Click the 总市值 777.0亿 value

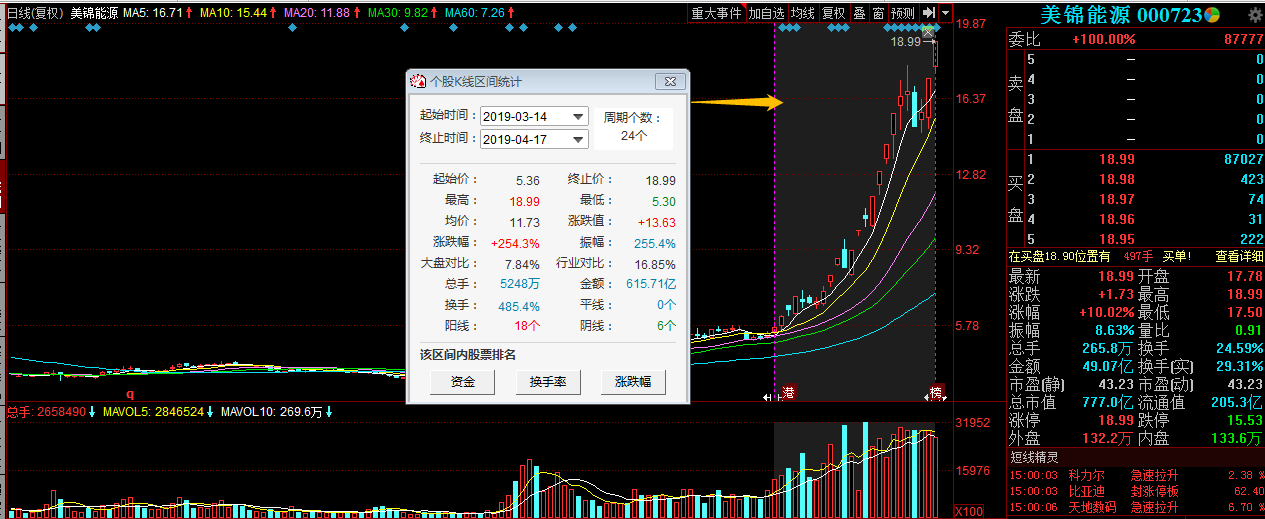click(x=1107, y=402)
